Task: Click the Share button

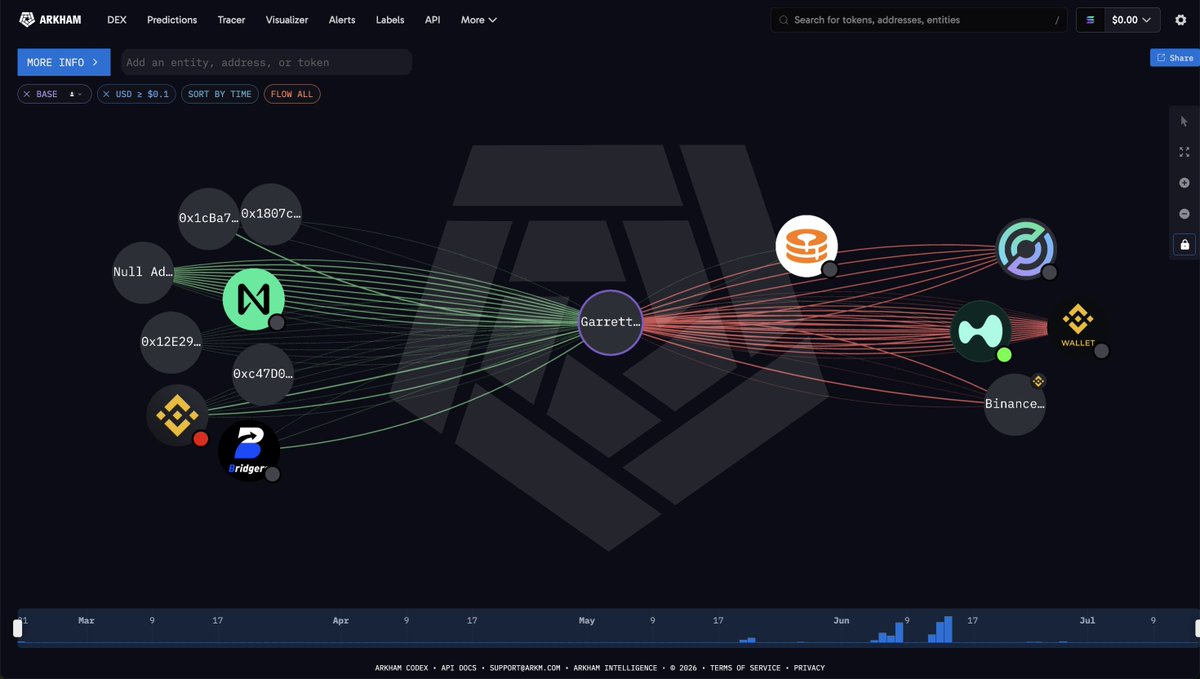Action: point(1174,58)
